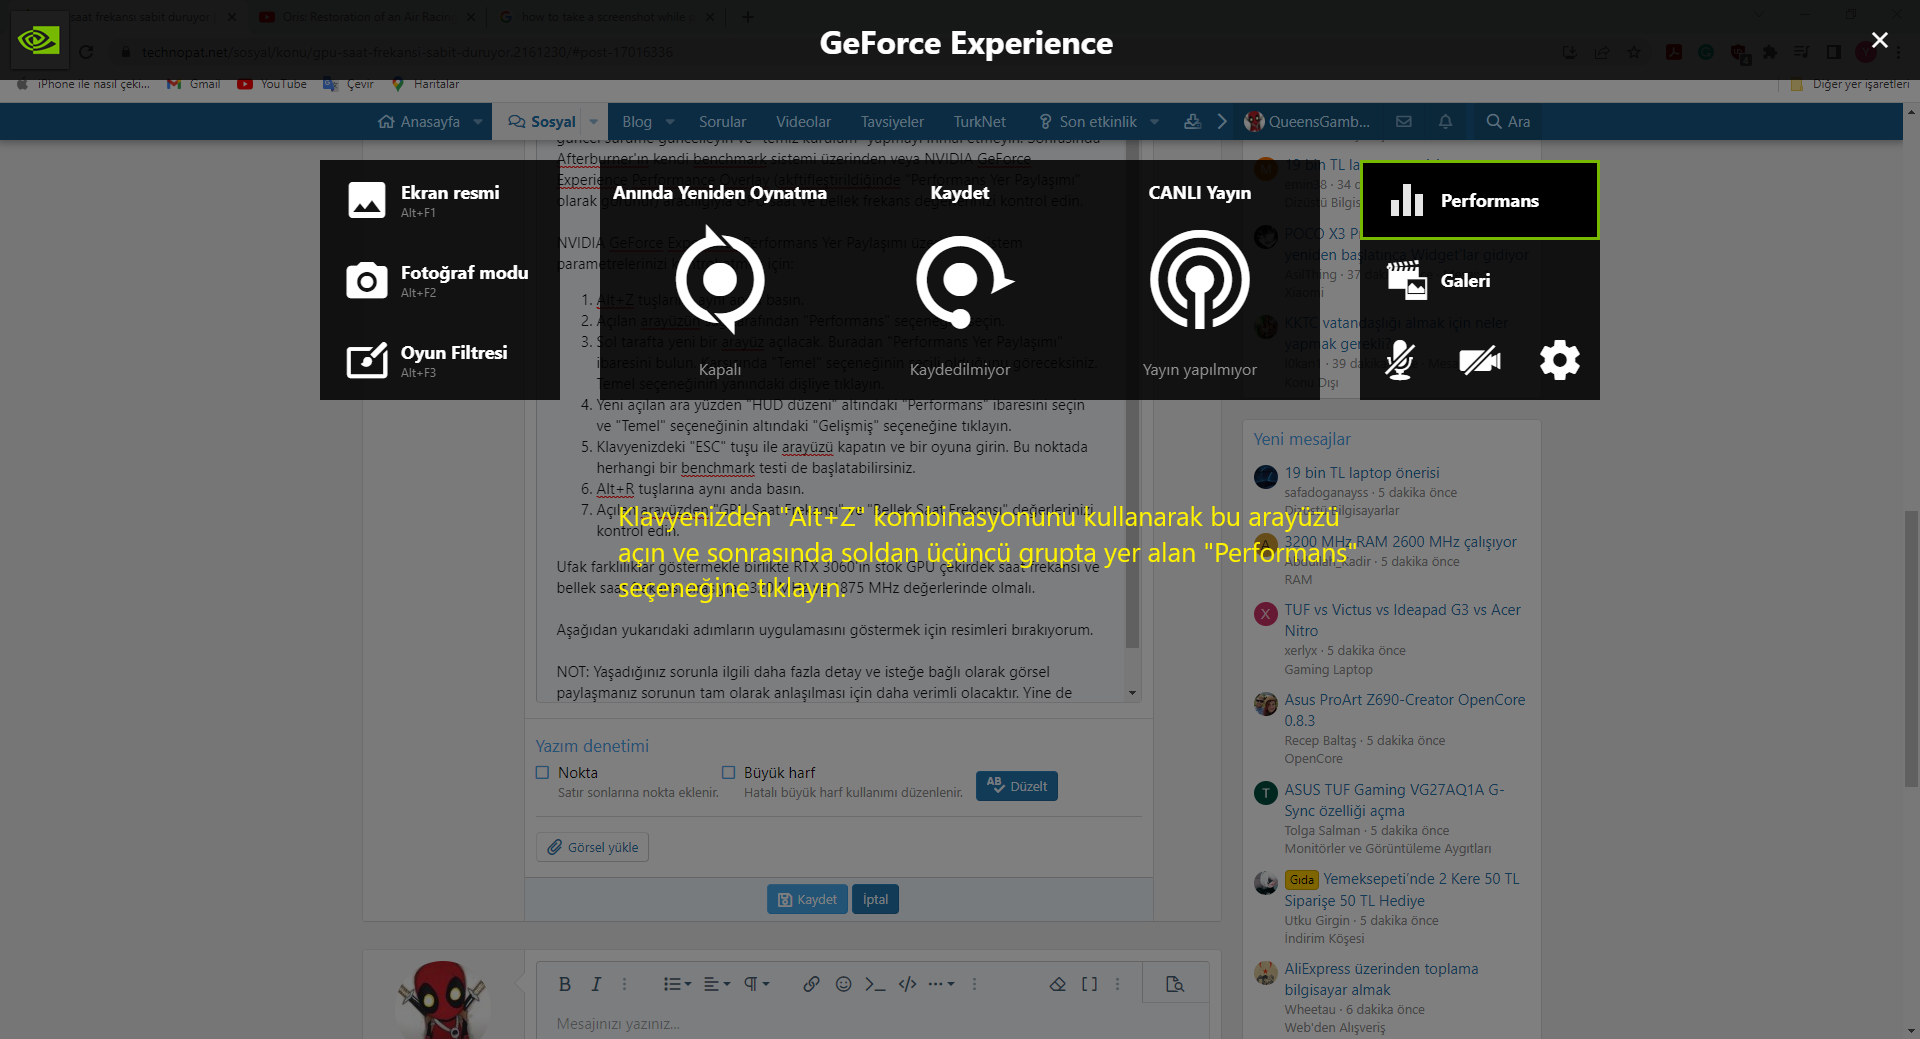1920x1039 pixels.
Task: Open Tavsiyeler in the navbar
Action: pos(892,121)
